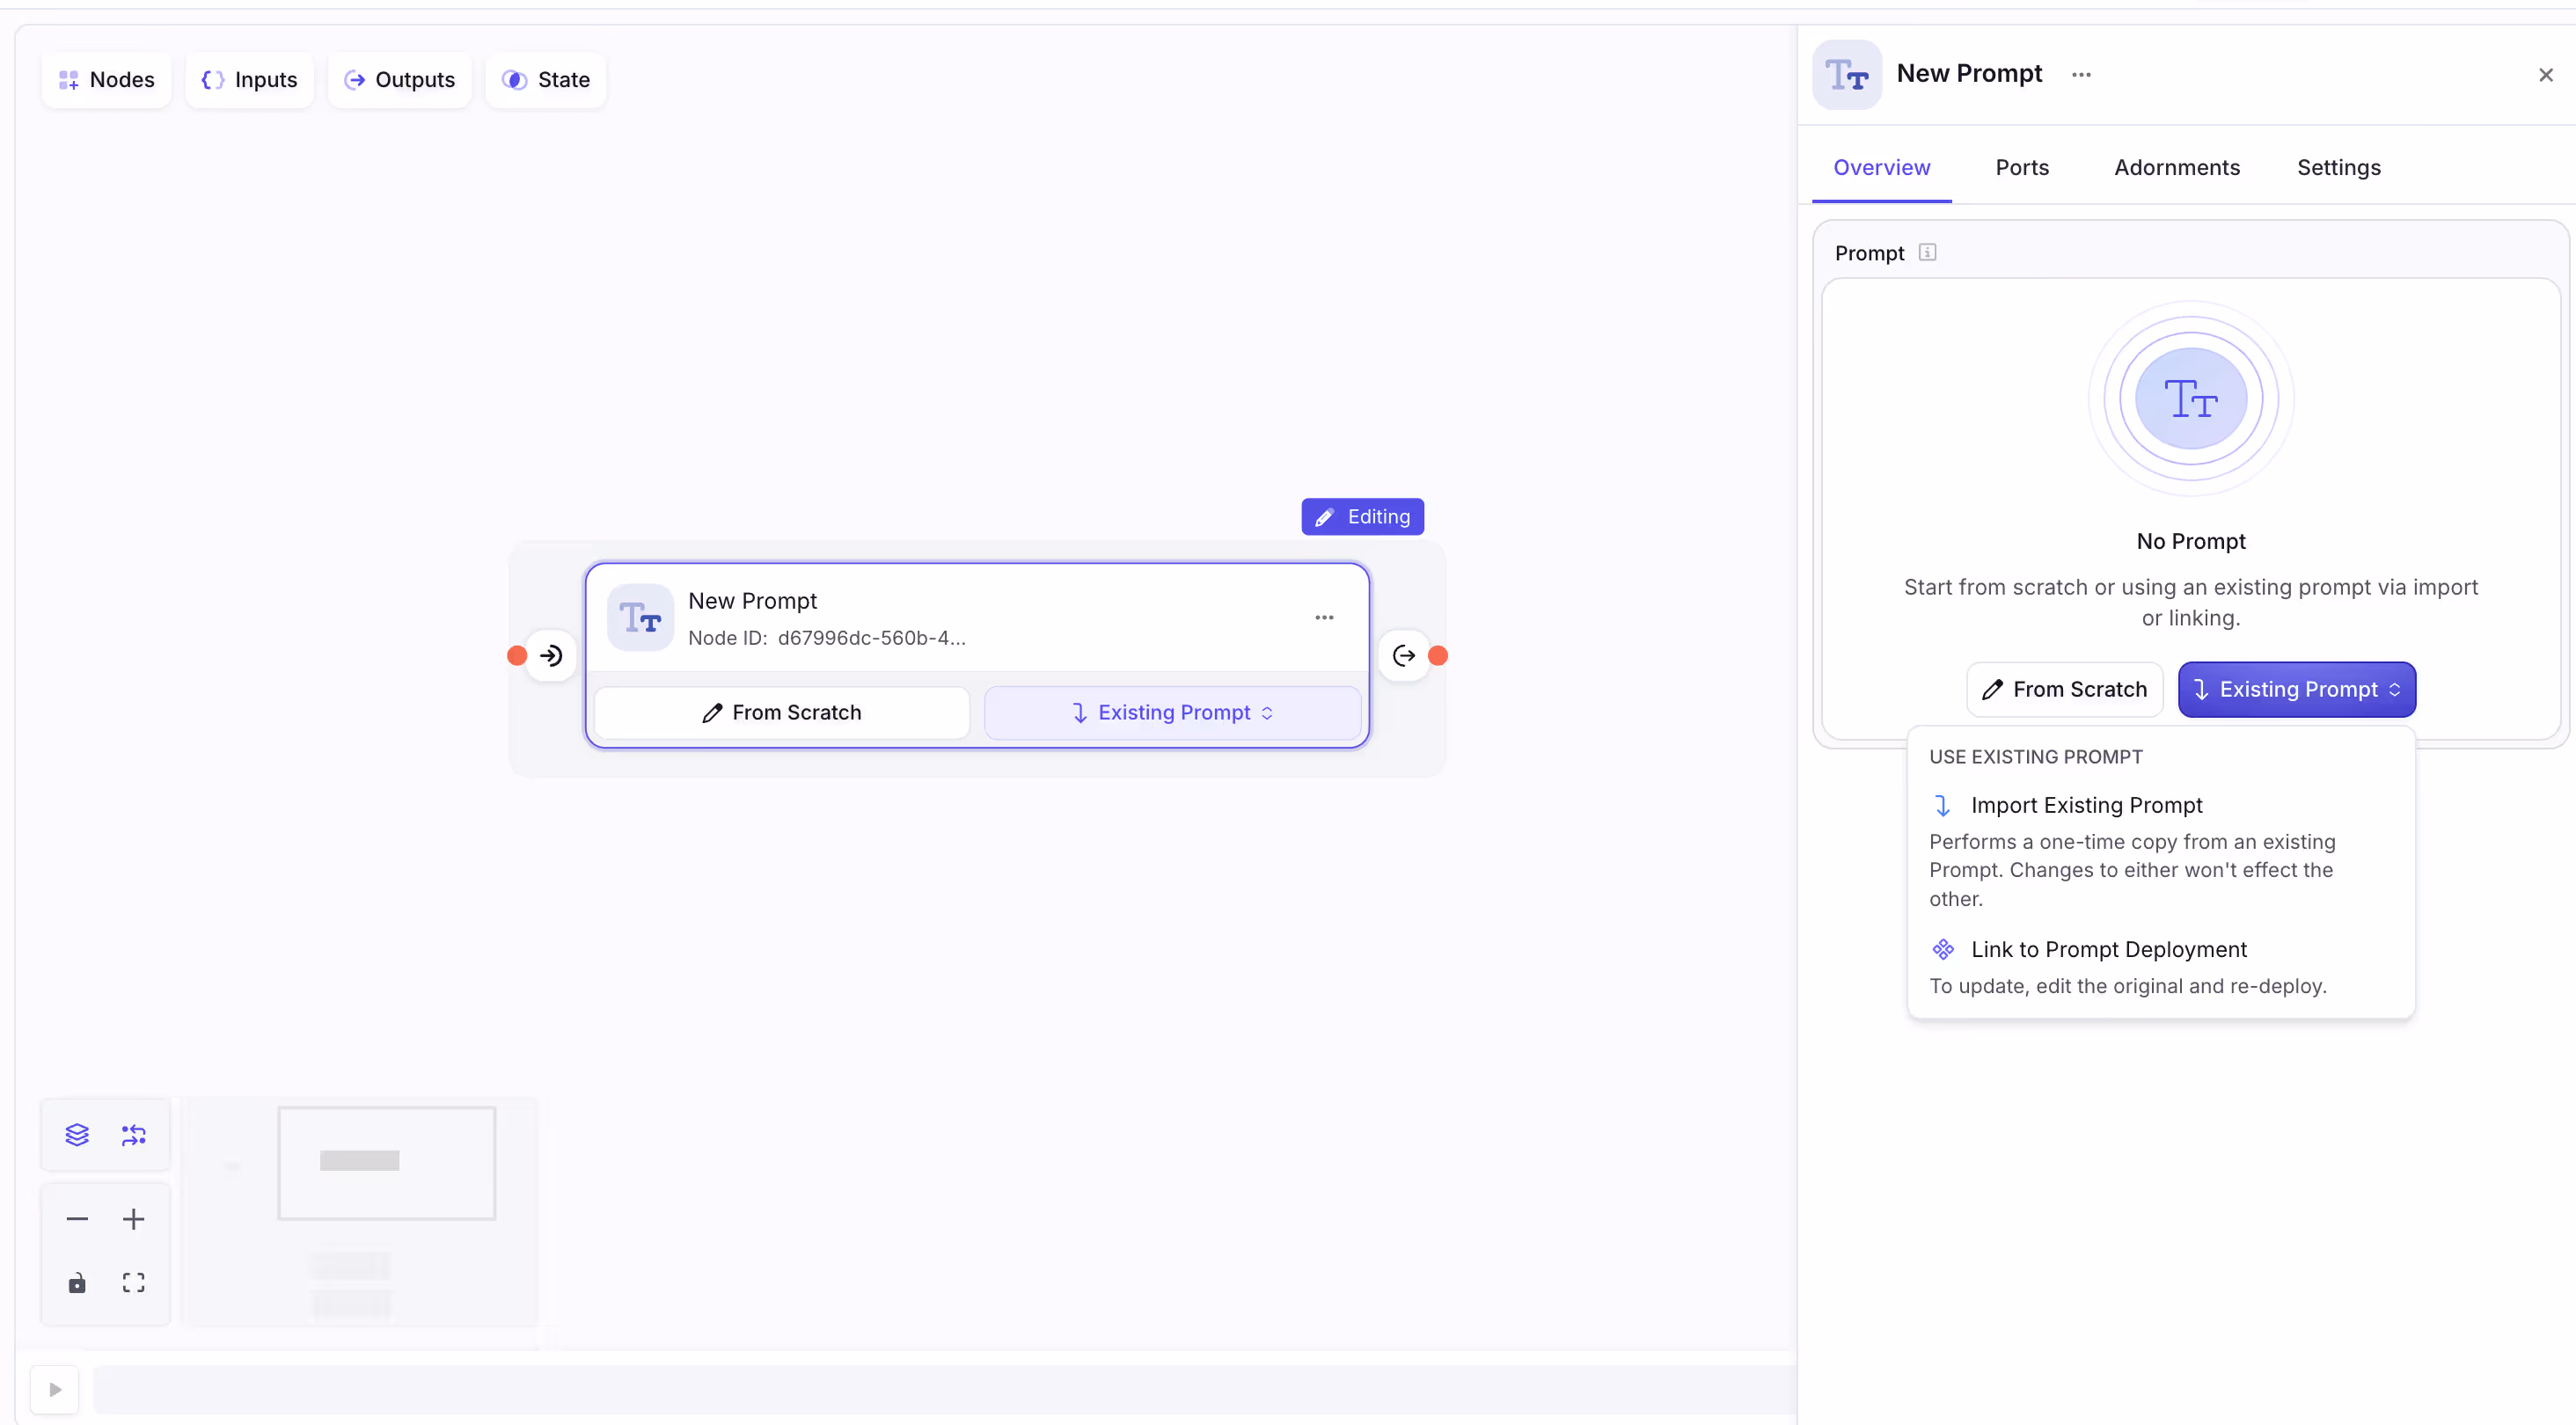
Task: Click the red dot on node's left
Action: click(x=517, y=656)
